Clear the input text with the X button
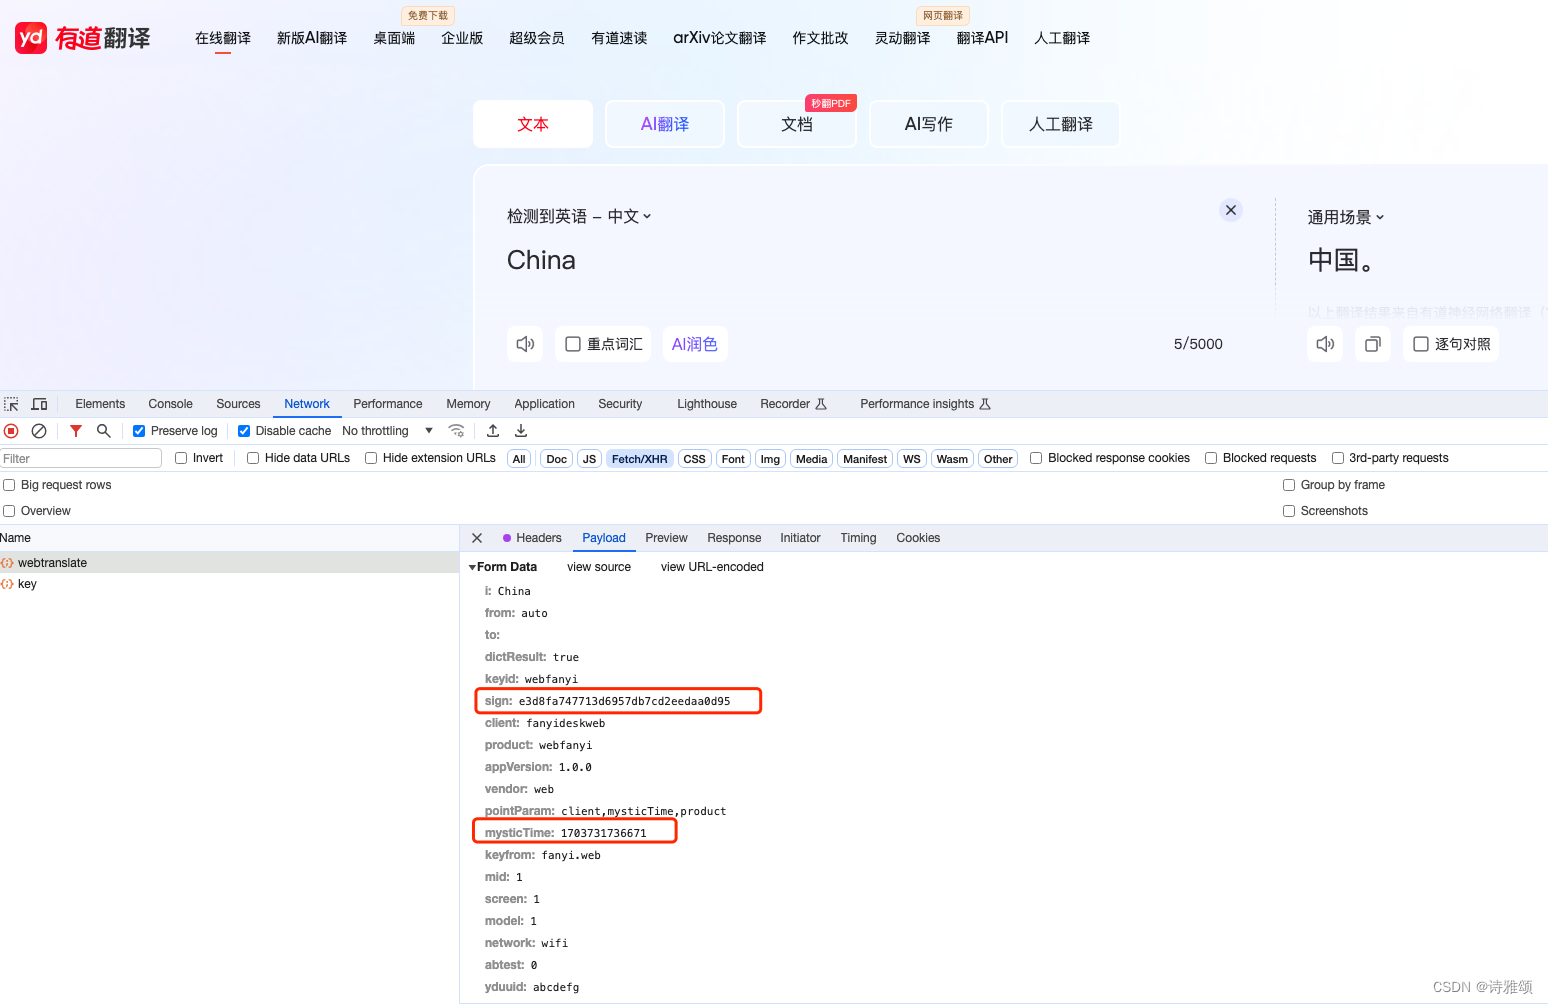 click(x=1231, y=210)
